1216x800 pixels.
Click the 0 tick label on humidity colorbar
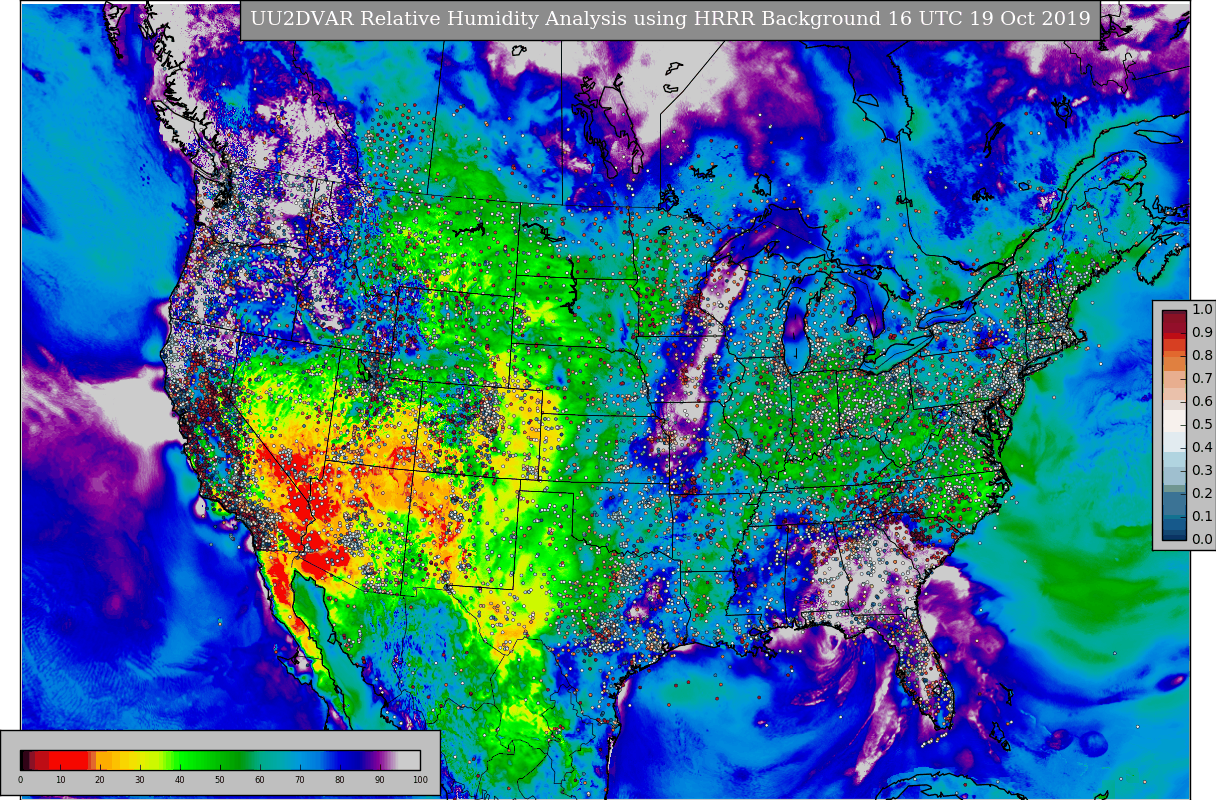[20, 780]
